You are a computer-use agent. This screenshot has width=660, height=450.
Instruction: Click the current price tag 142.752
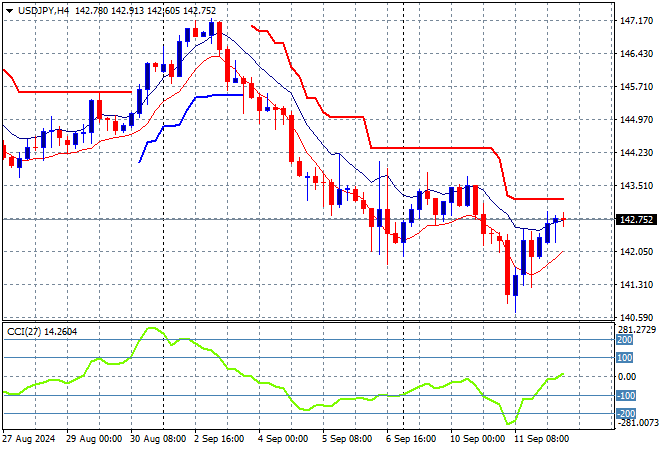(637, 219)
